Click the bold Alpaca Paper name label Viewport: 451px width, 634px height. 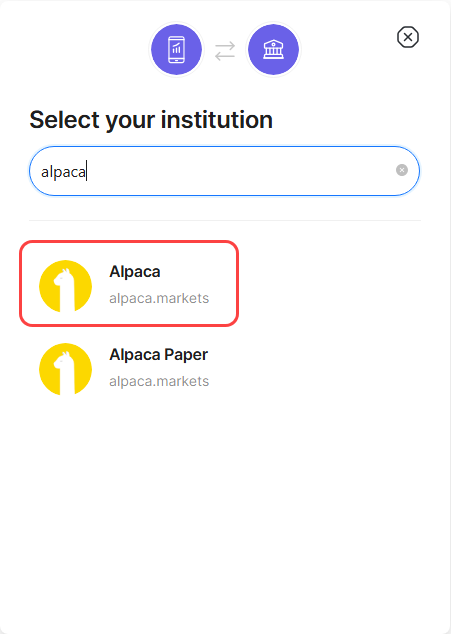[x=159, y=355]
